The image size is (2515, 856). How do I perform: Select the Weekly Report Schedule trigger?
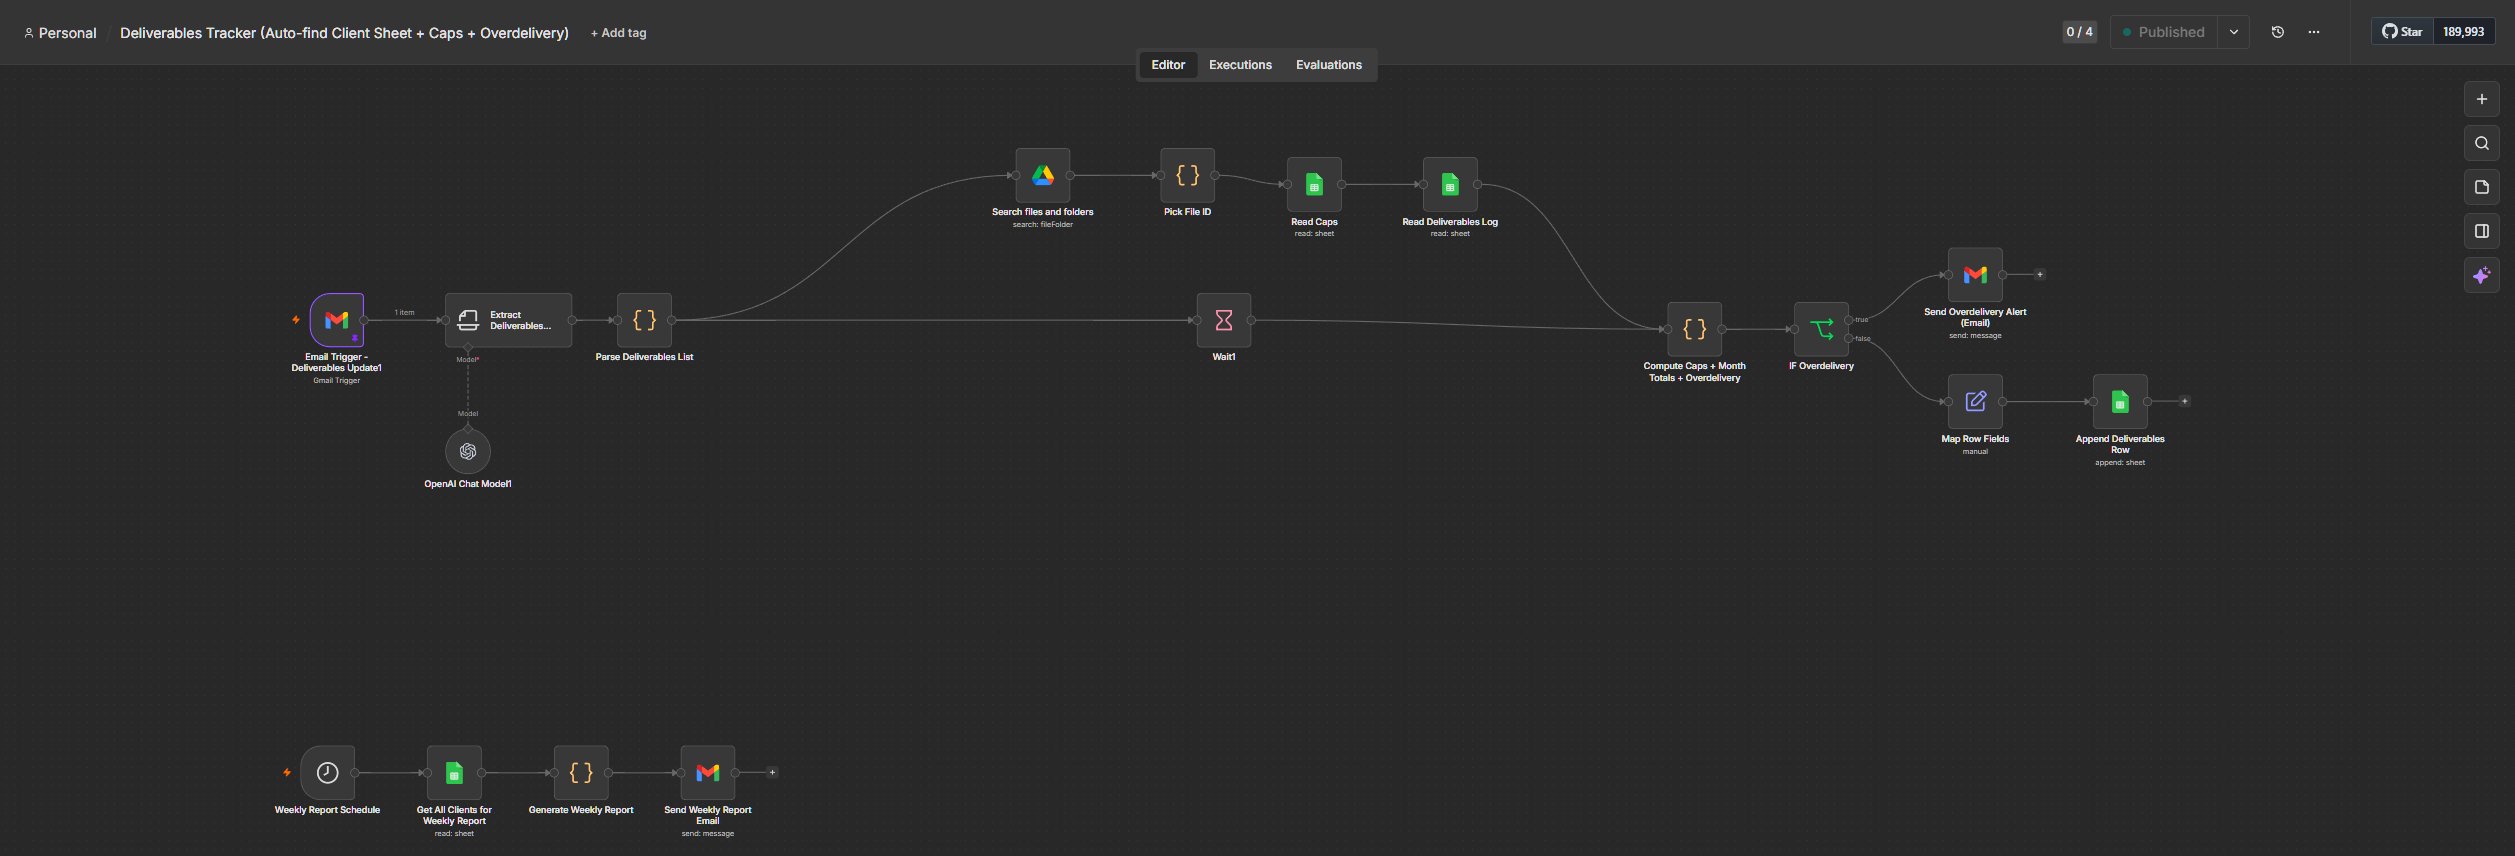pyautogui.click(x=327, y=773)
